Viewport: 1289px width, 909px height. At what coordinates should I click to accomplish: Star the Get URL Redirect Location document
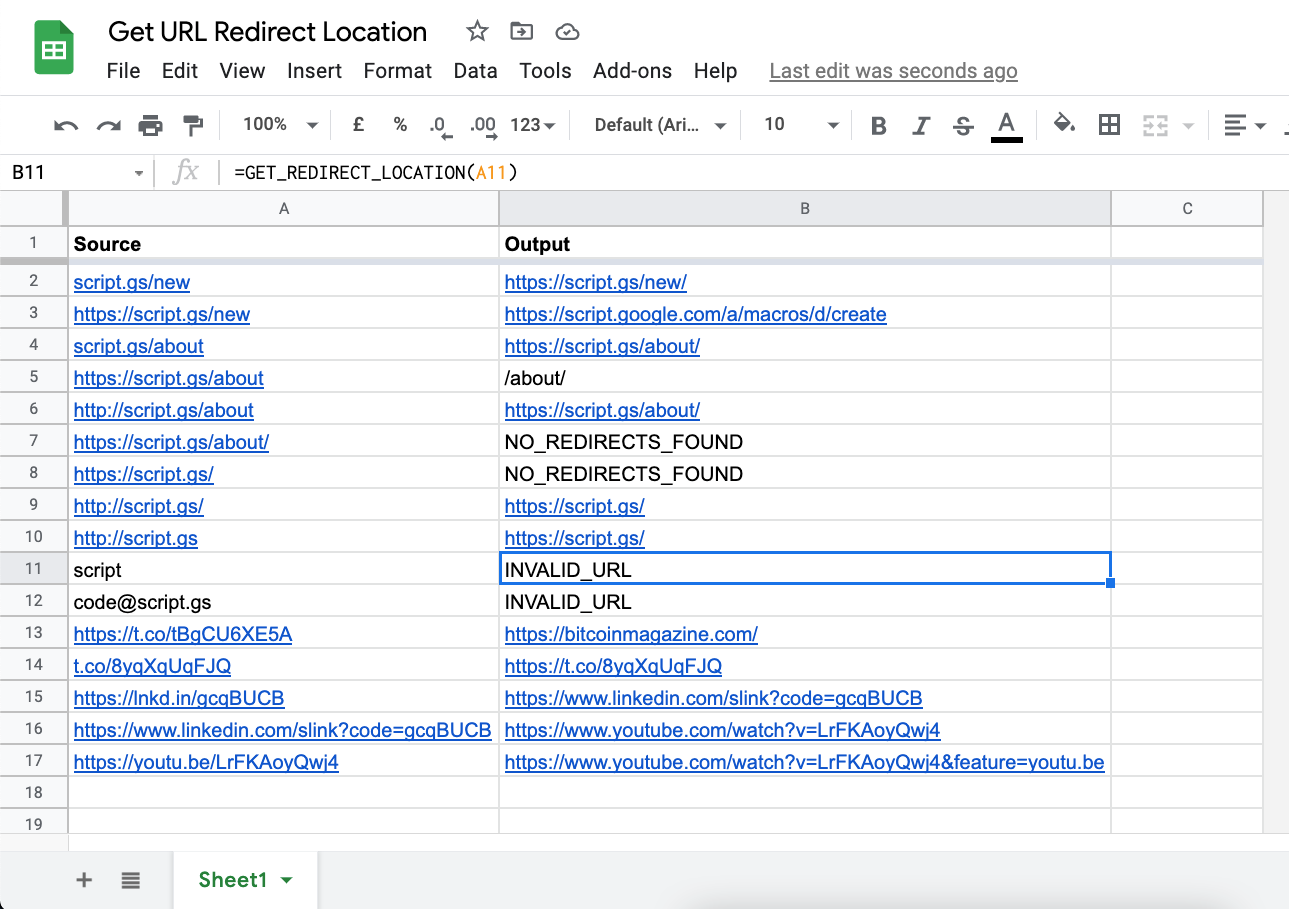(477, 32)
